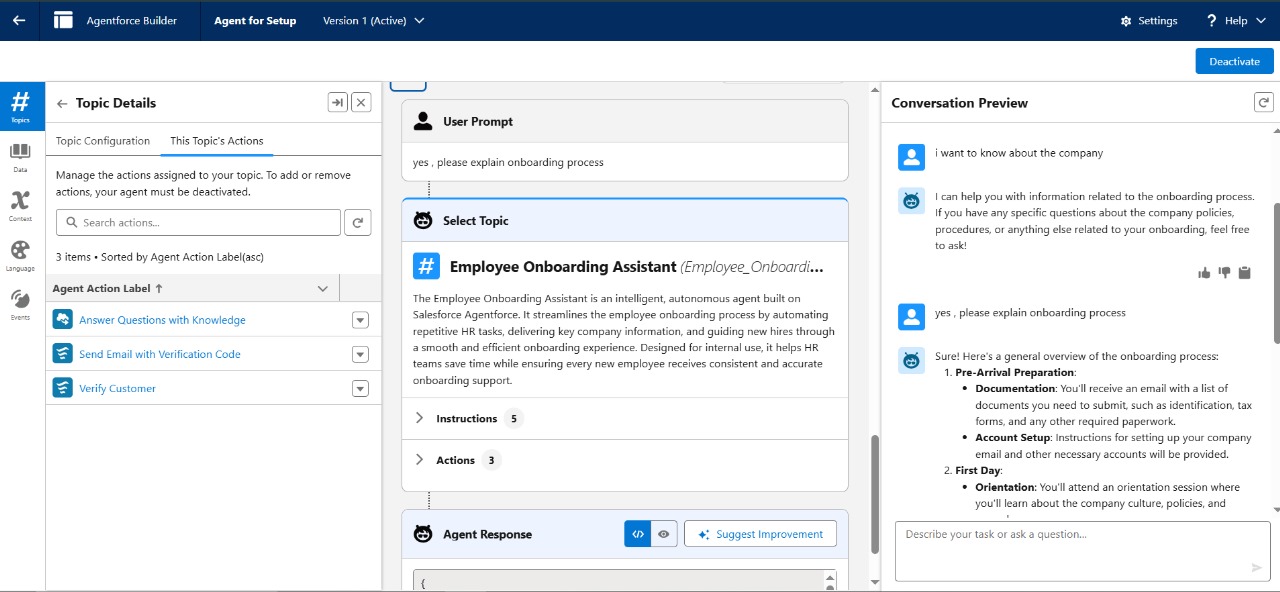Open row menu for Send Email with Verification Code
Viewport: 1280px width, 592px height.
click(361, 354)
